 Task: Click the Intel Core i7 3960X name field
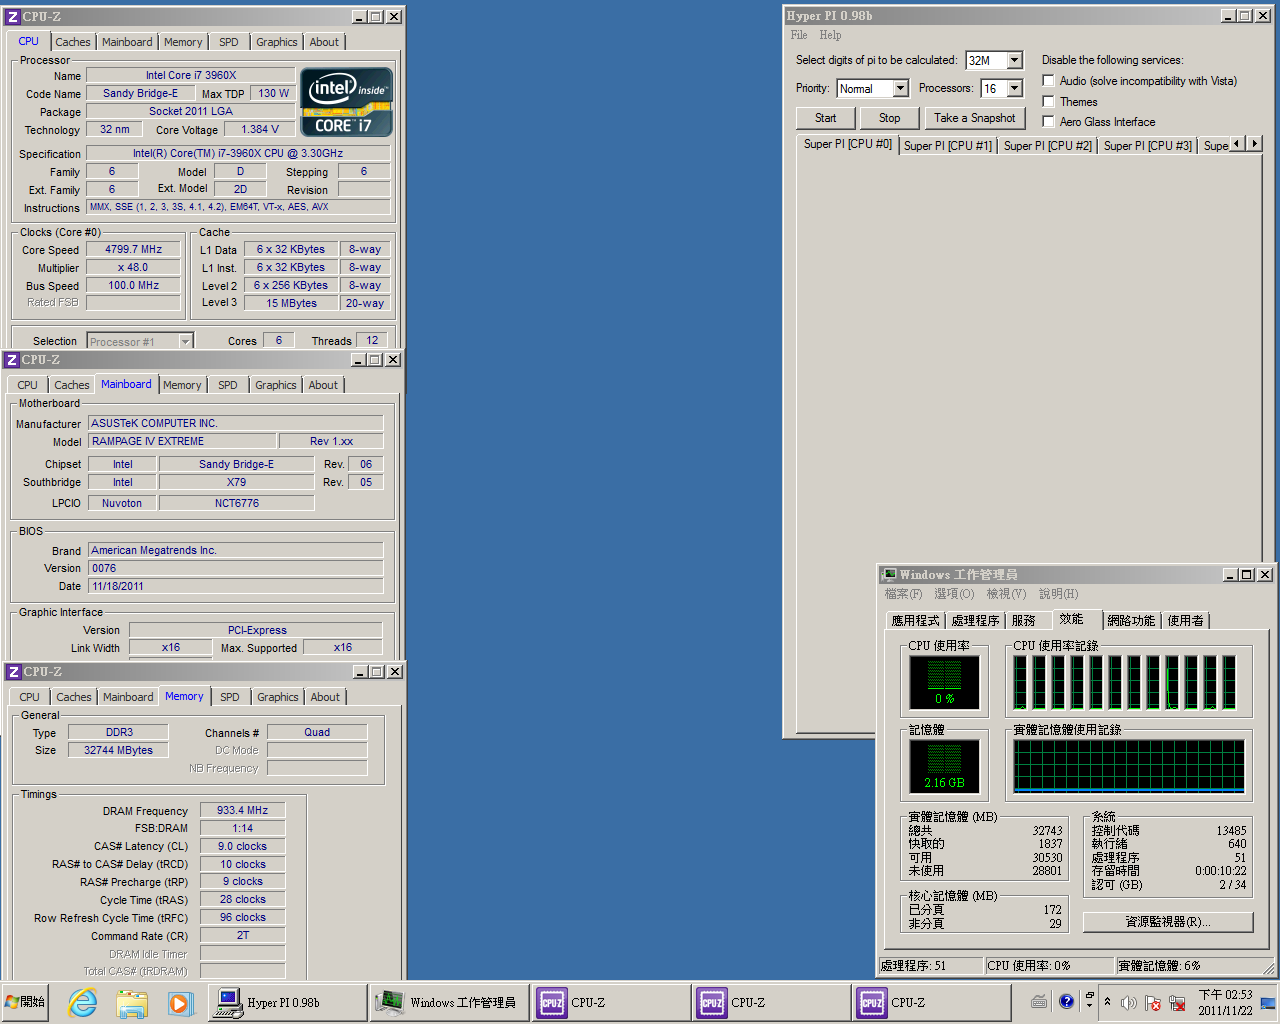pyautogui.click(x=190, y=75)
